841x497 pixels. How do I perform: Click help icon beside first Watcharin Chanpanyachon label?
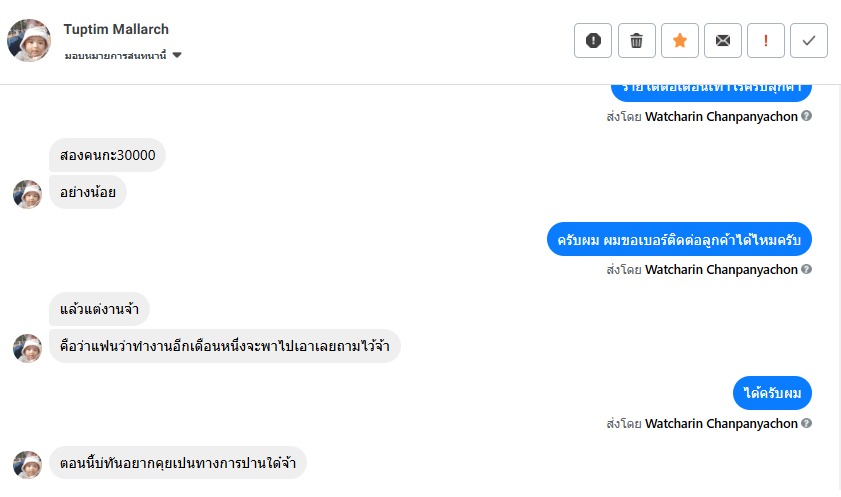[x=807, y=116]
